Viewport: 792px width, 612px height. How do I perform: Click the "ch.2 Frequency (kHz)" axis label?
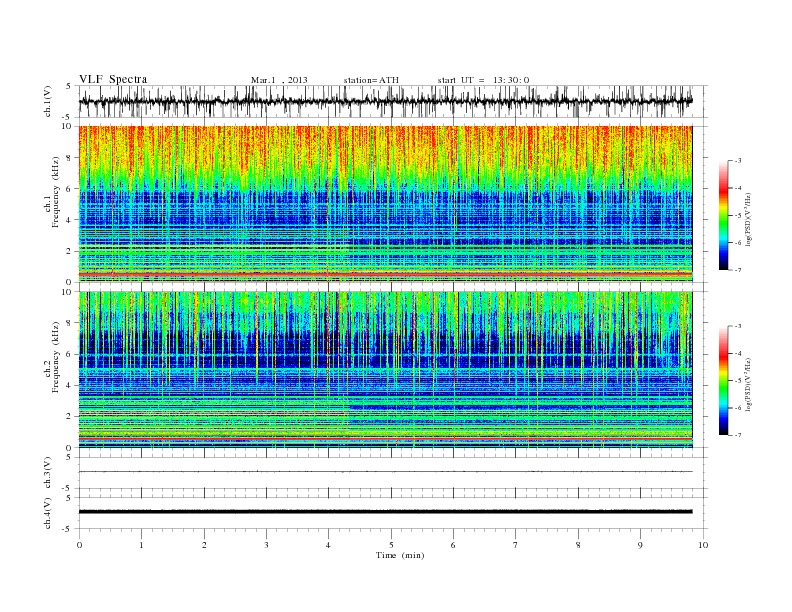pos(52,357)
